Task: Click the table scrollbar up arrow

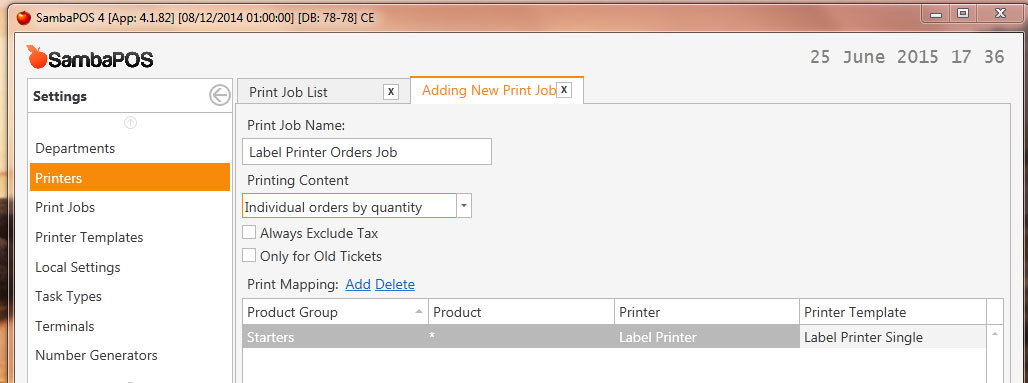Action: (x=995, y=334)
